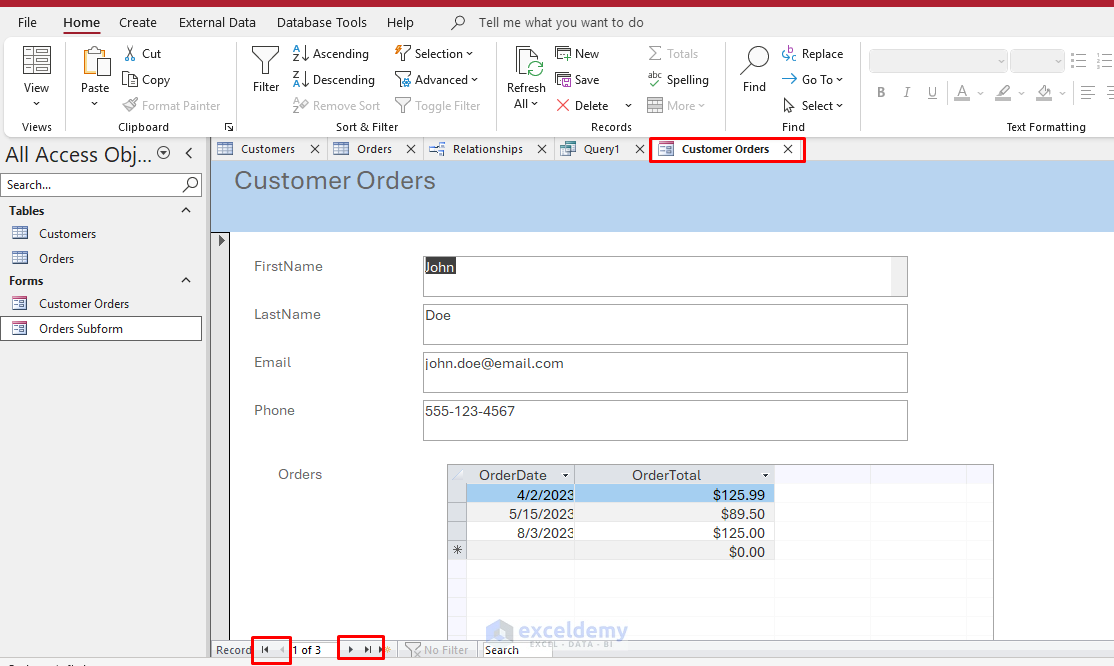Open Database Tools ribbon tab
The width and height of the screenshot is (1114, 666).
pos(322,23)
